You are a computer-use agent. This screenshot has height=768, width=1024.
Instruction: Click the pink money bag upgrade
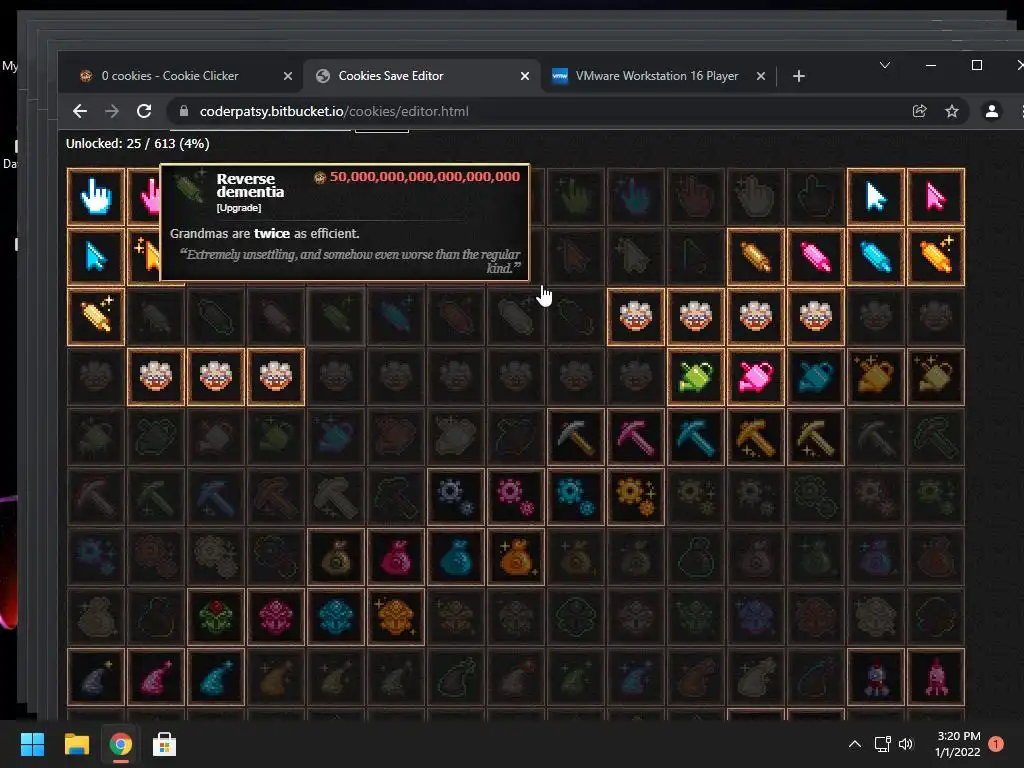tap(396, 557)
